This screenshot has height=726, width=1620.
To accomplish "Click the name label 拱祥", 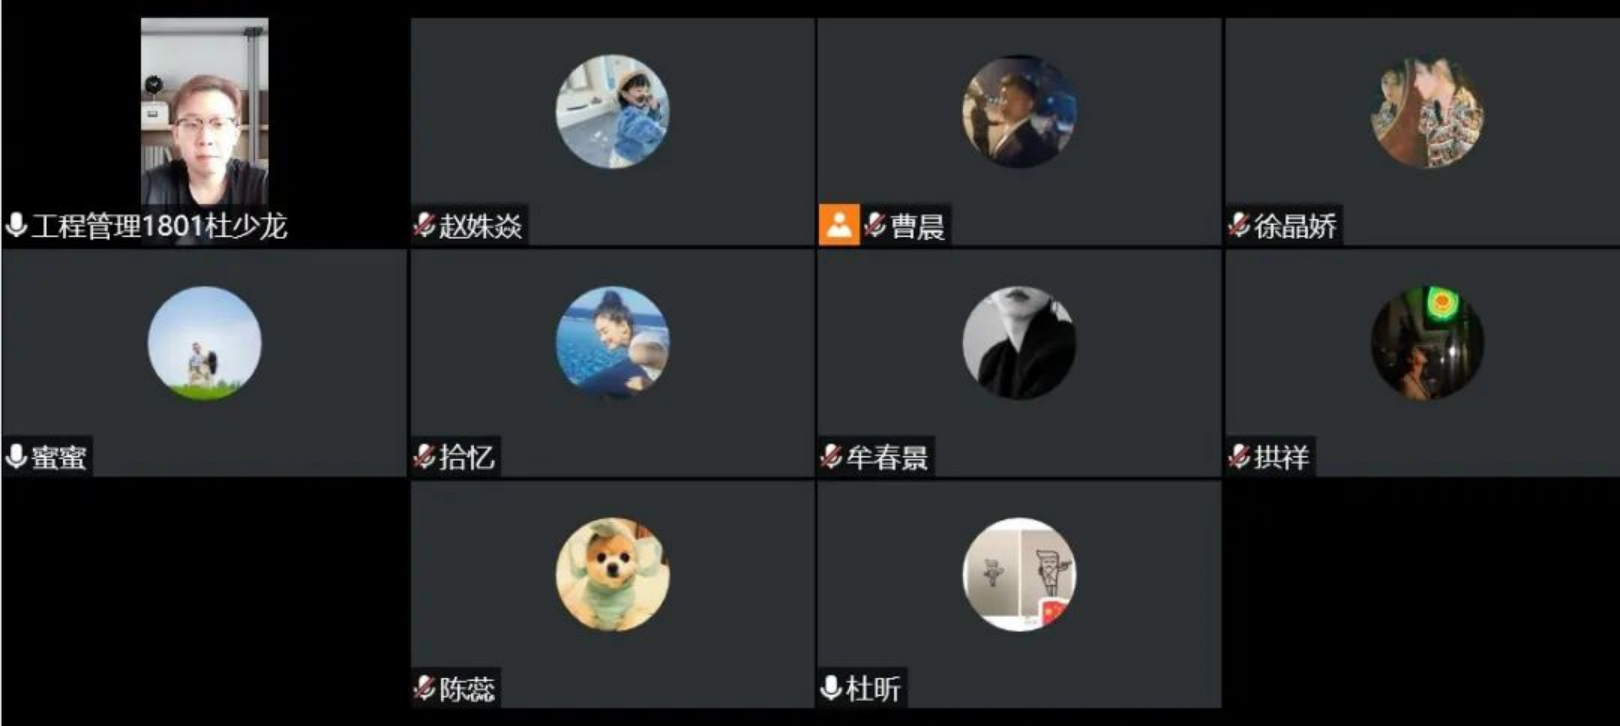I will tap(1281, 457).
